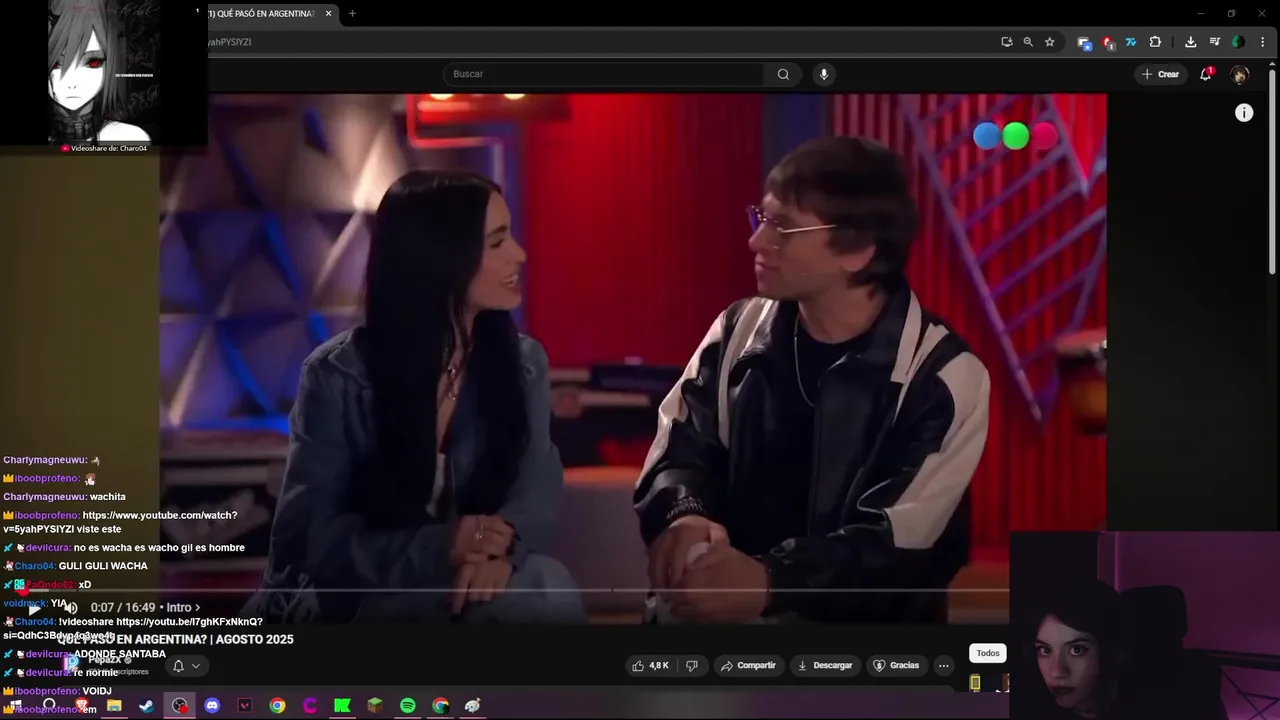Start voice search with the microphone icon
This screenshot has height=720, width=1280.
pyautogui.click(x=823, y=74)
